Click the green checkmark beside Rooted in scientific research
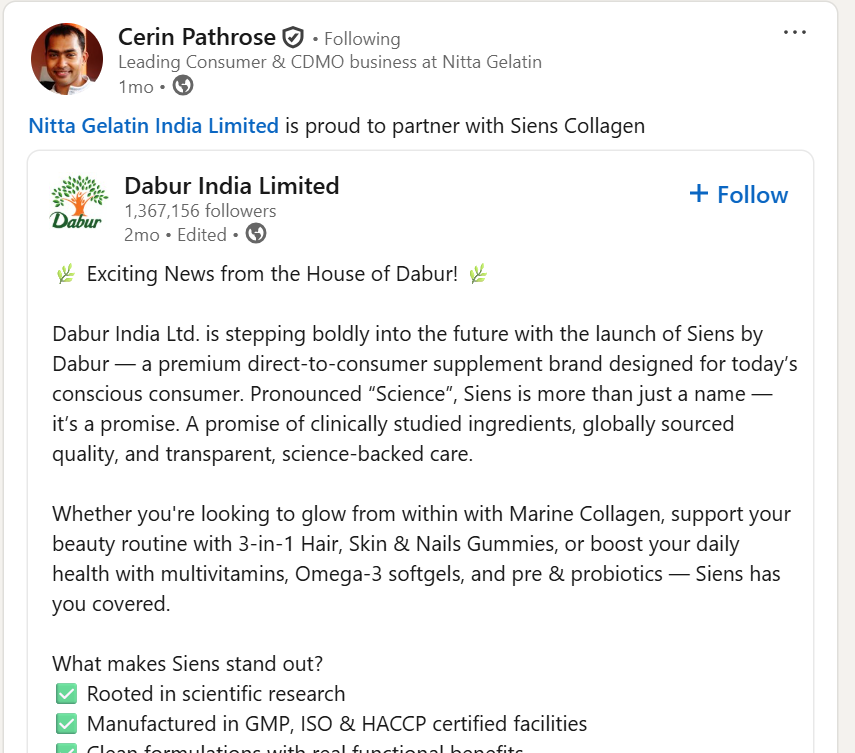 (x=66, y=694)
